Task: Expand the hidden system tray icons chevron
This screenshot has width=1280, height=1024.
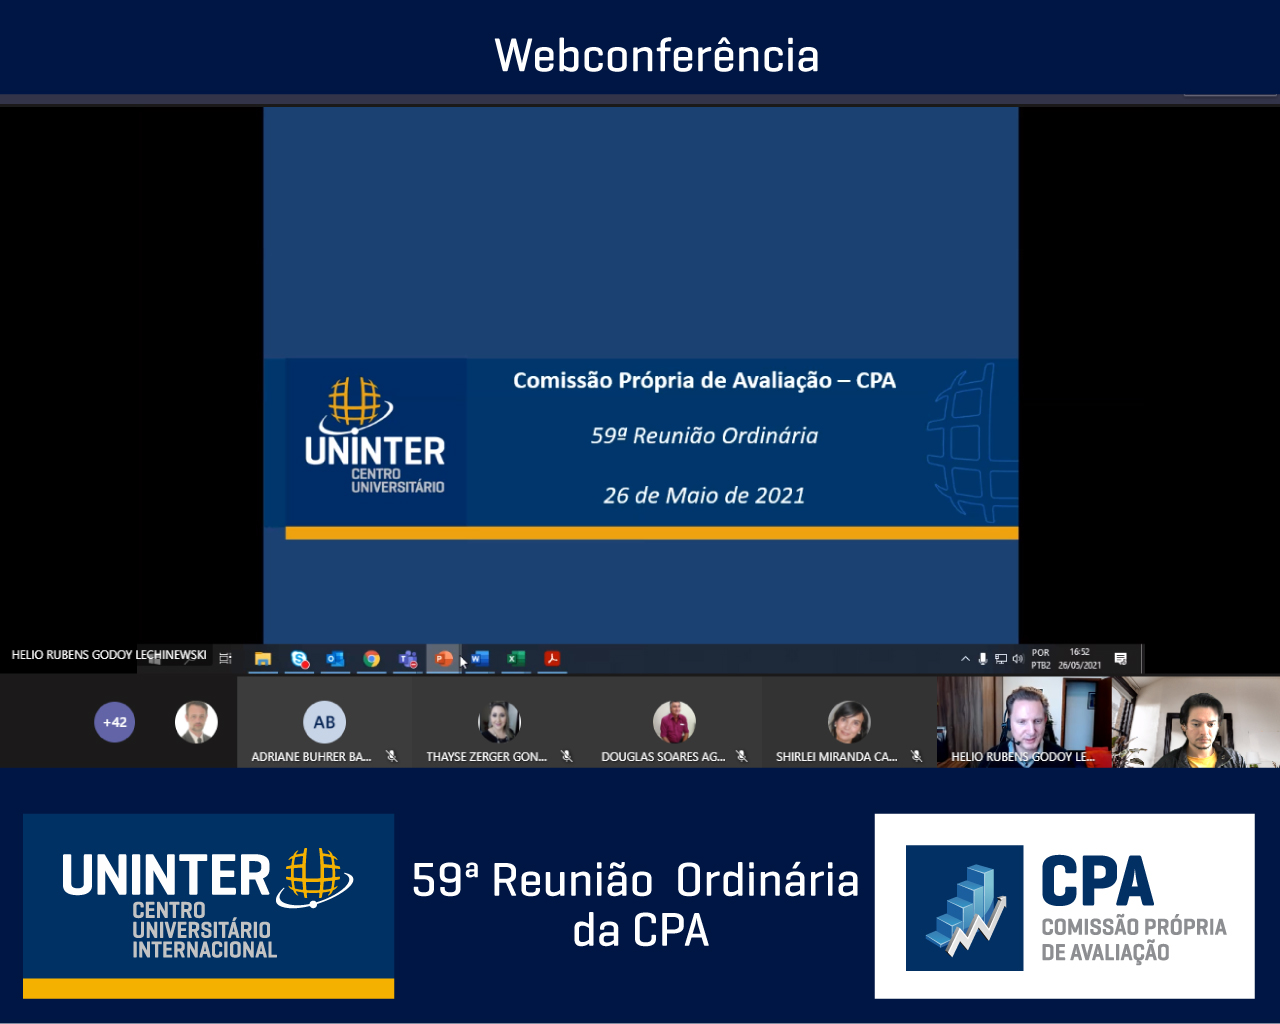Action: tap(965, 659)
